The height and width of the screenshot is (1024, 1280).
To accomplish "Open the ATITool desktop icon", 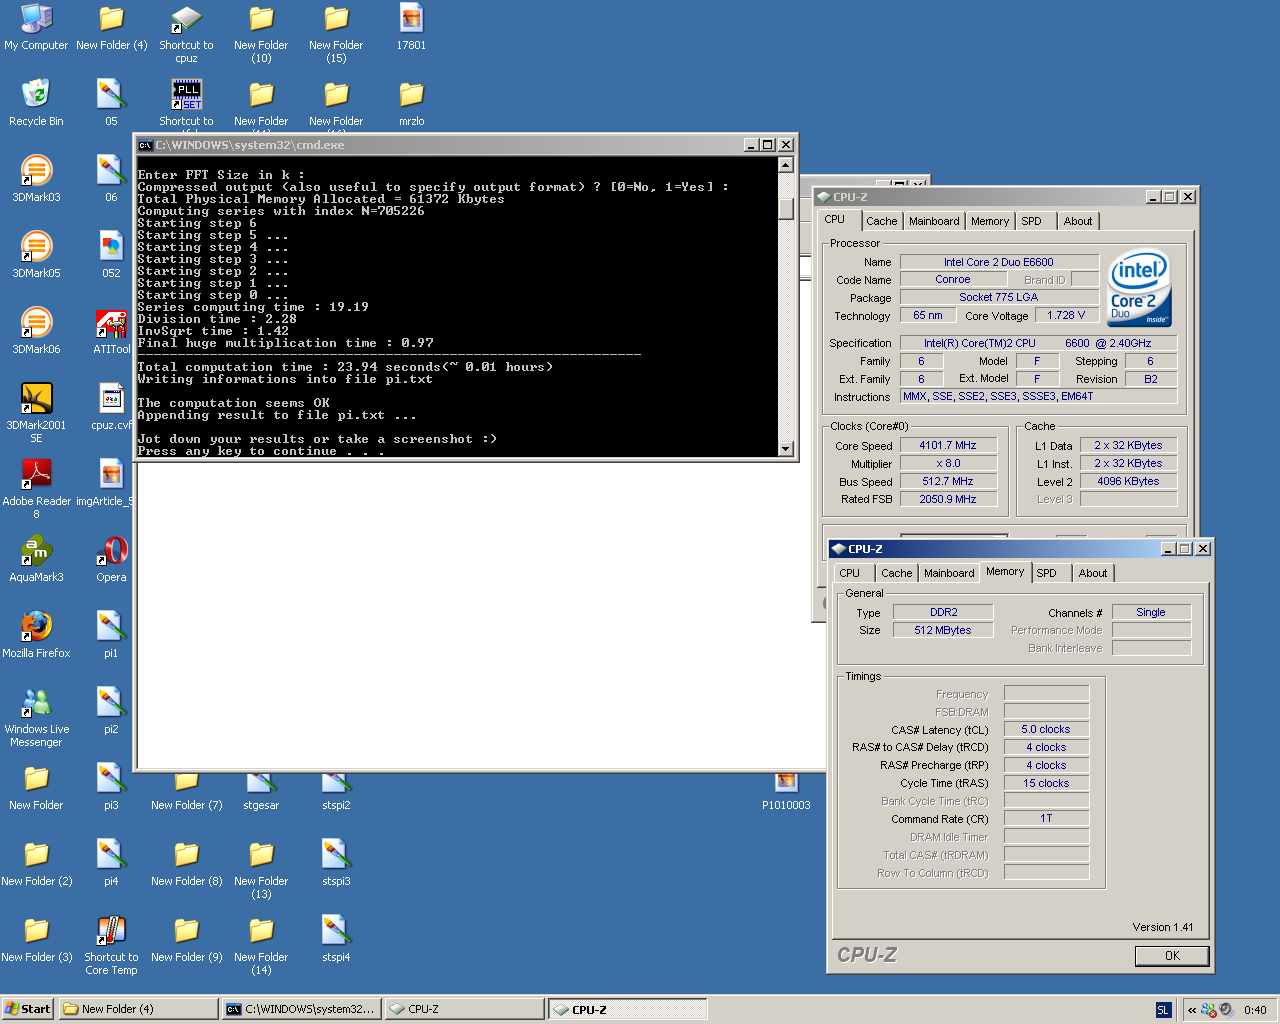I will pyautogui.click(x=111, y=331).
